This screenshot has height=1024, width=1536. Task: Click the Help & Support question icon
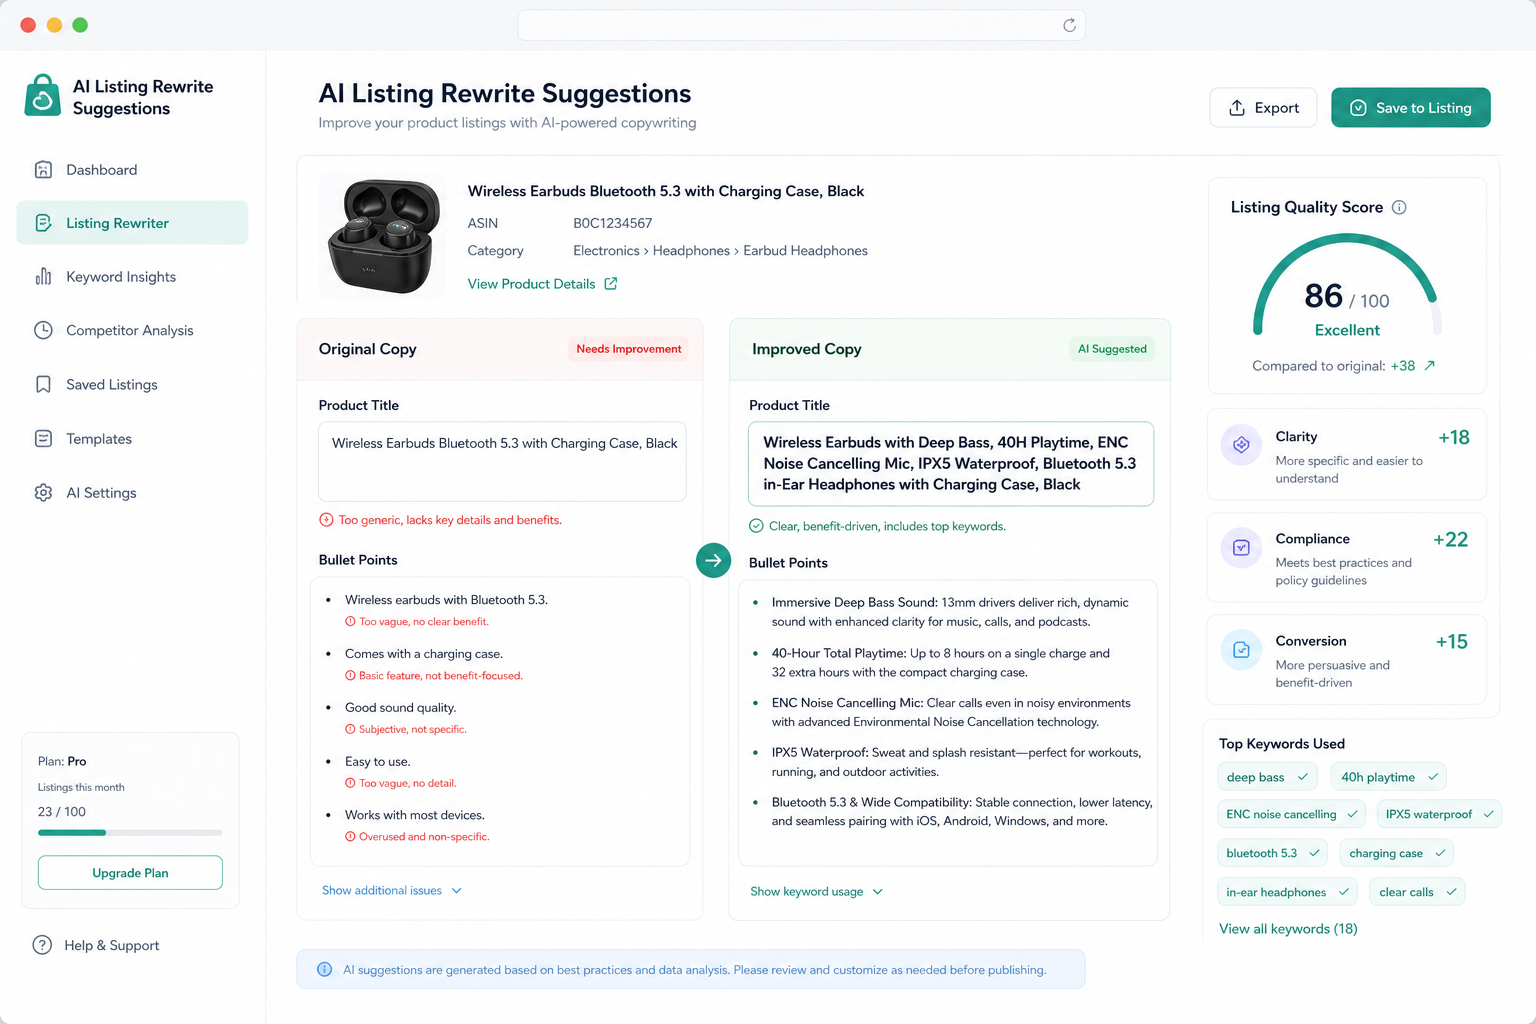42,945
